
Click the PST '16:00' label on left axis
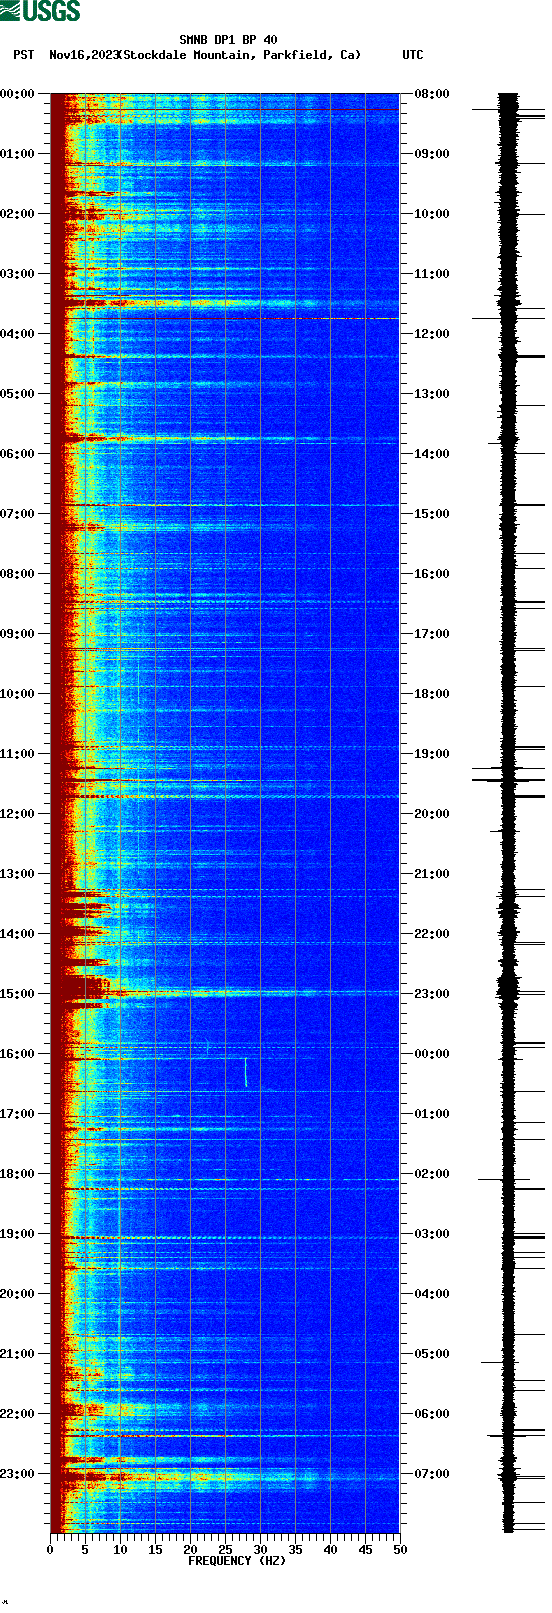[18, 1054]
